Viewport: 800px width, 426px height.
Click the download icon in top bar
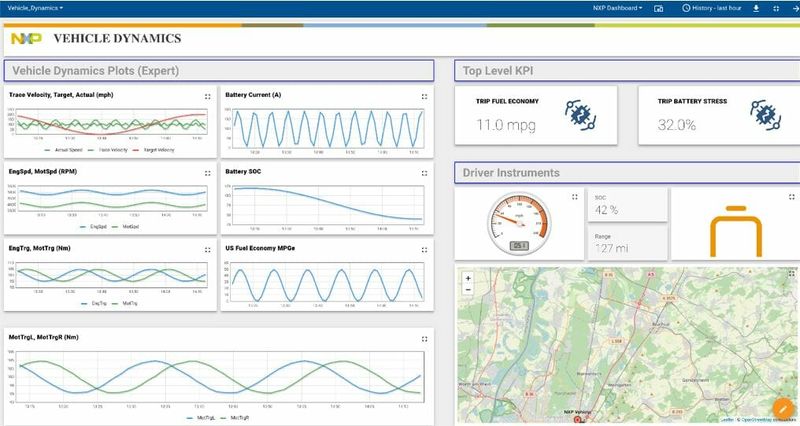tap(756, 8)
